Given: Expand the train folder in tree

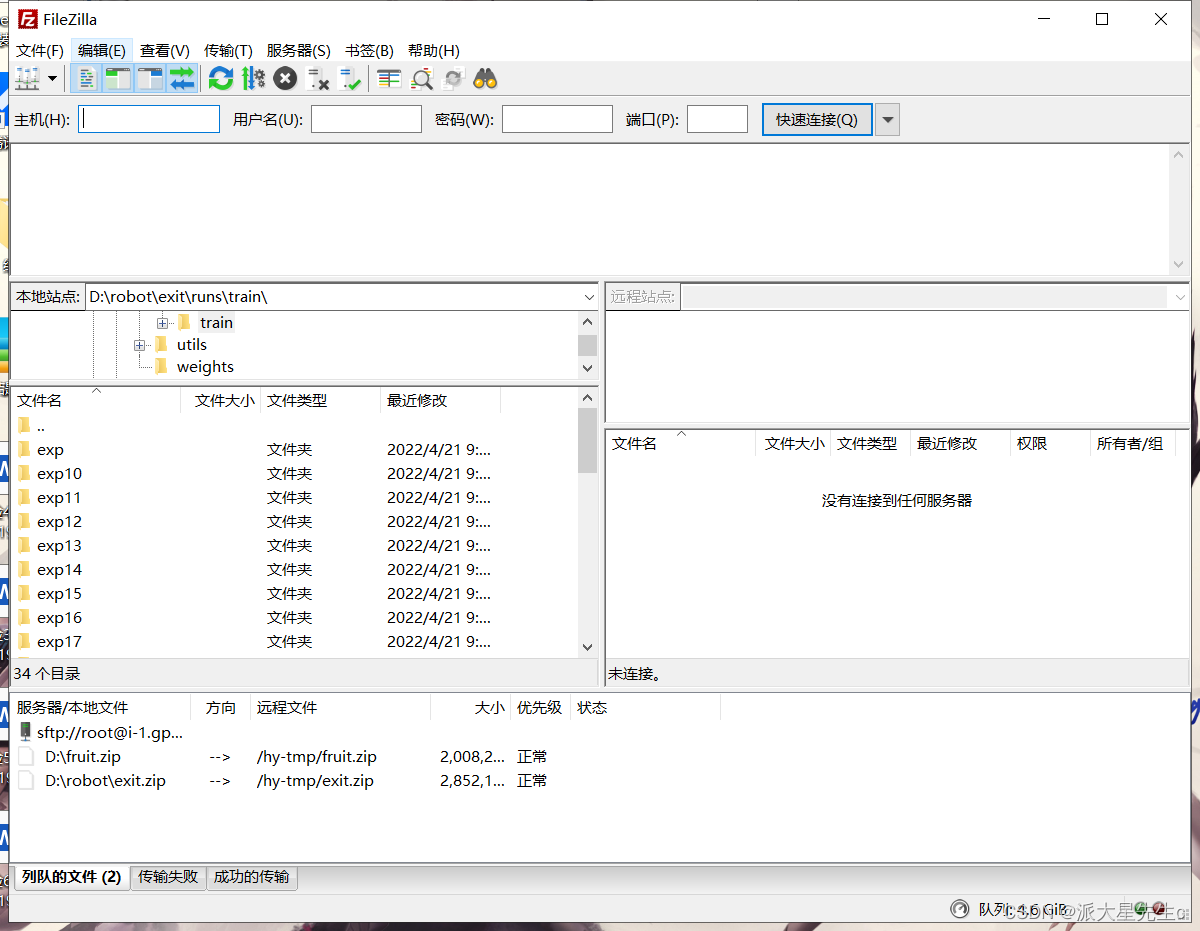Looking at the screenshot, I should click(x=162, y=323).
